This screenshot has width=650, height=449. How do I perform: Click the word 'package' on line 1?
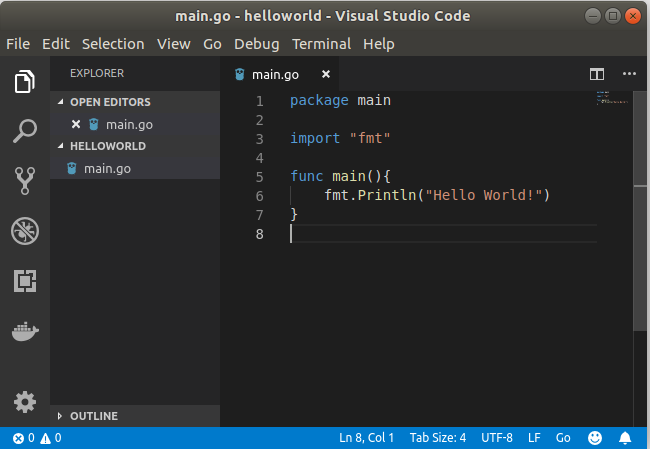click(319, 101)
